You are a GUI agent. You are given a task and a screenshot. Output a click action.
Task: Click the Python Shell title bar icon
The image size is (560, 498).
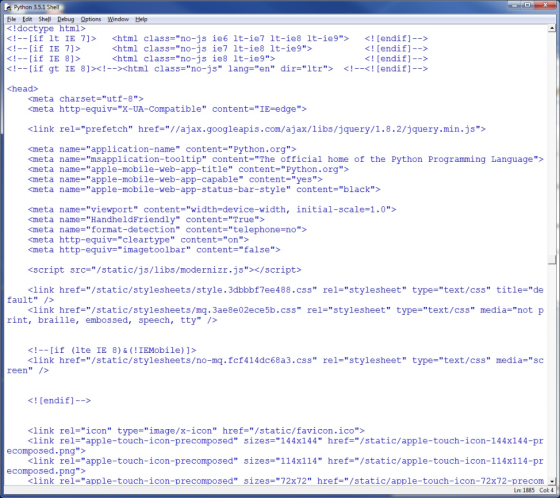point(8,7)
